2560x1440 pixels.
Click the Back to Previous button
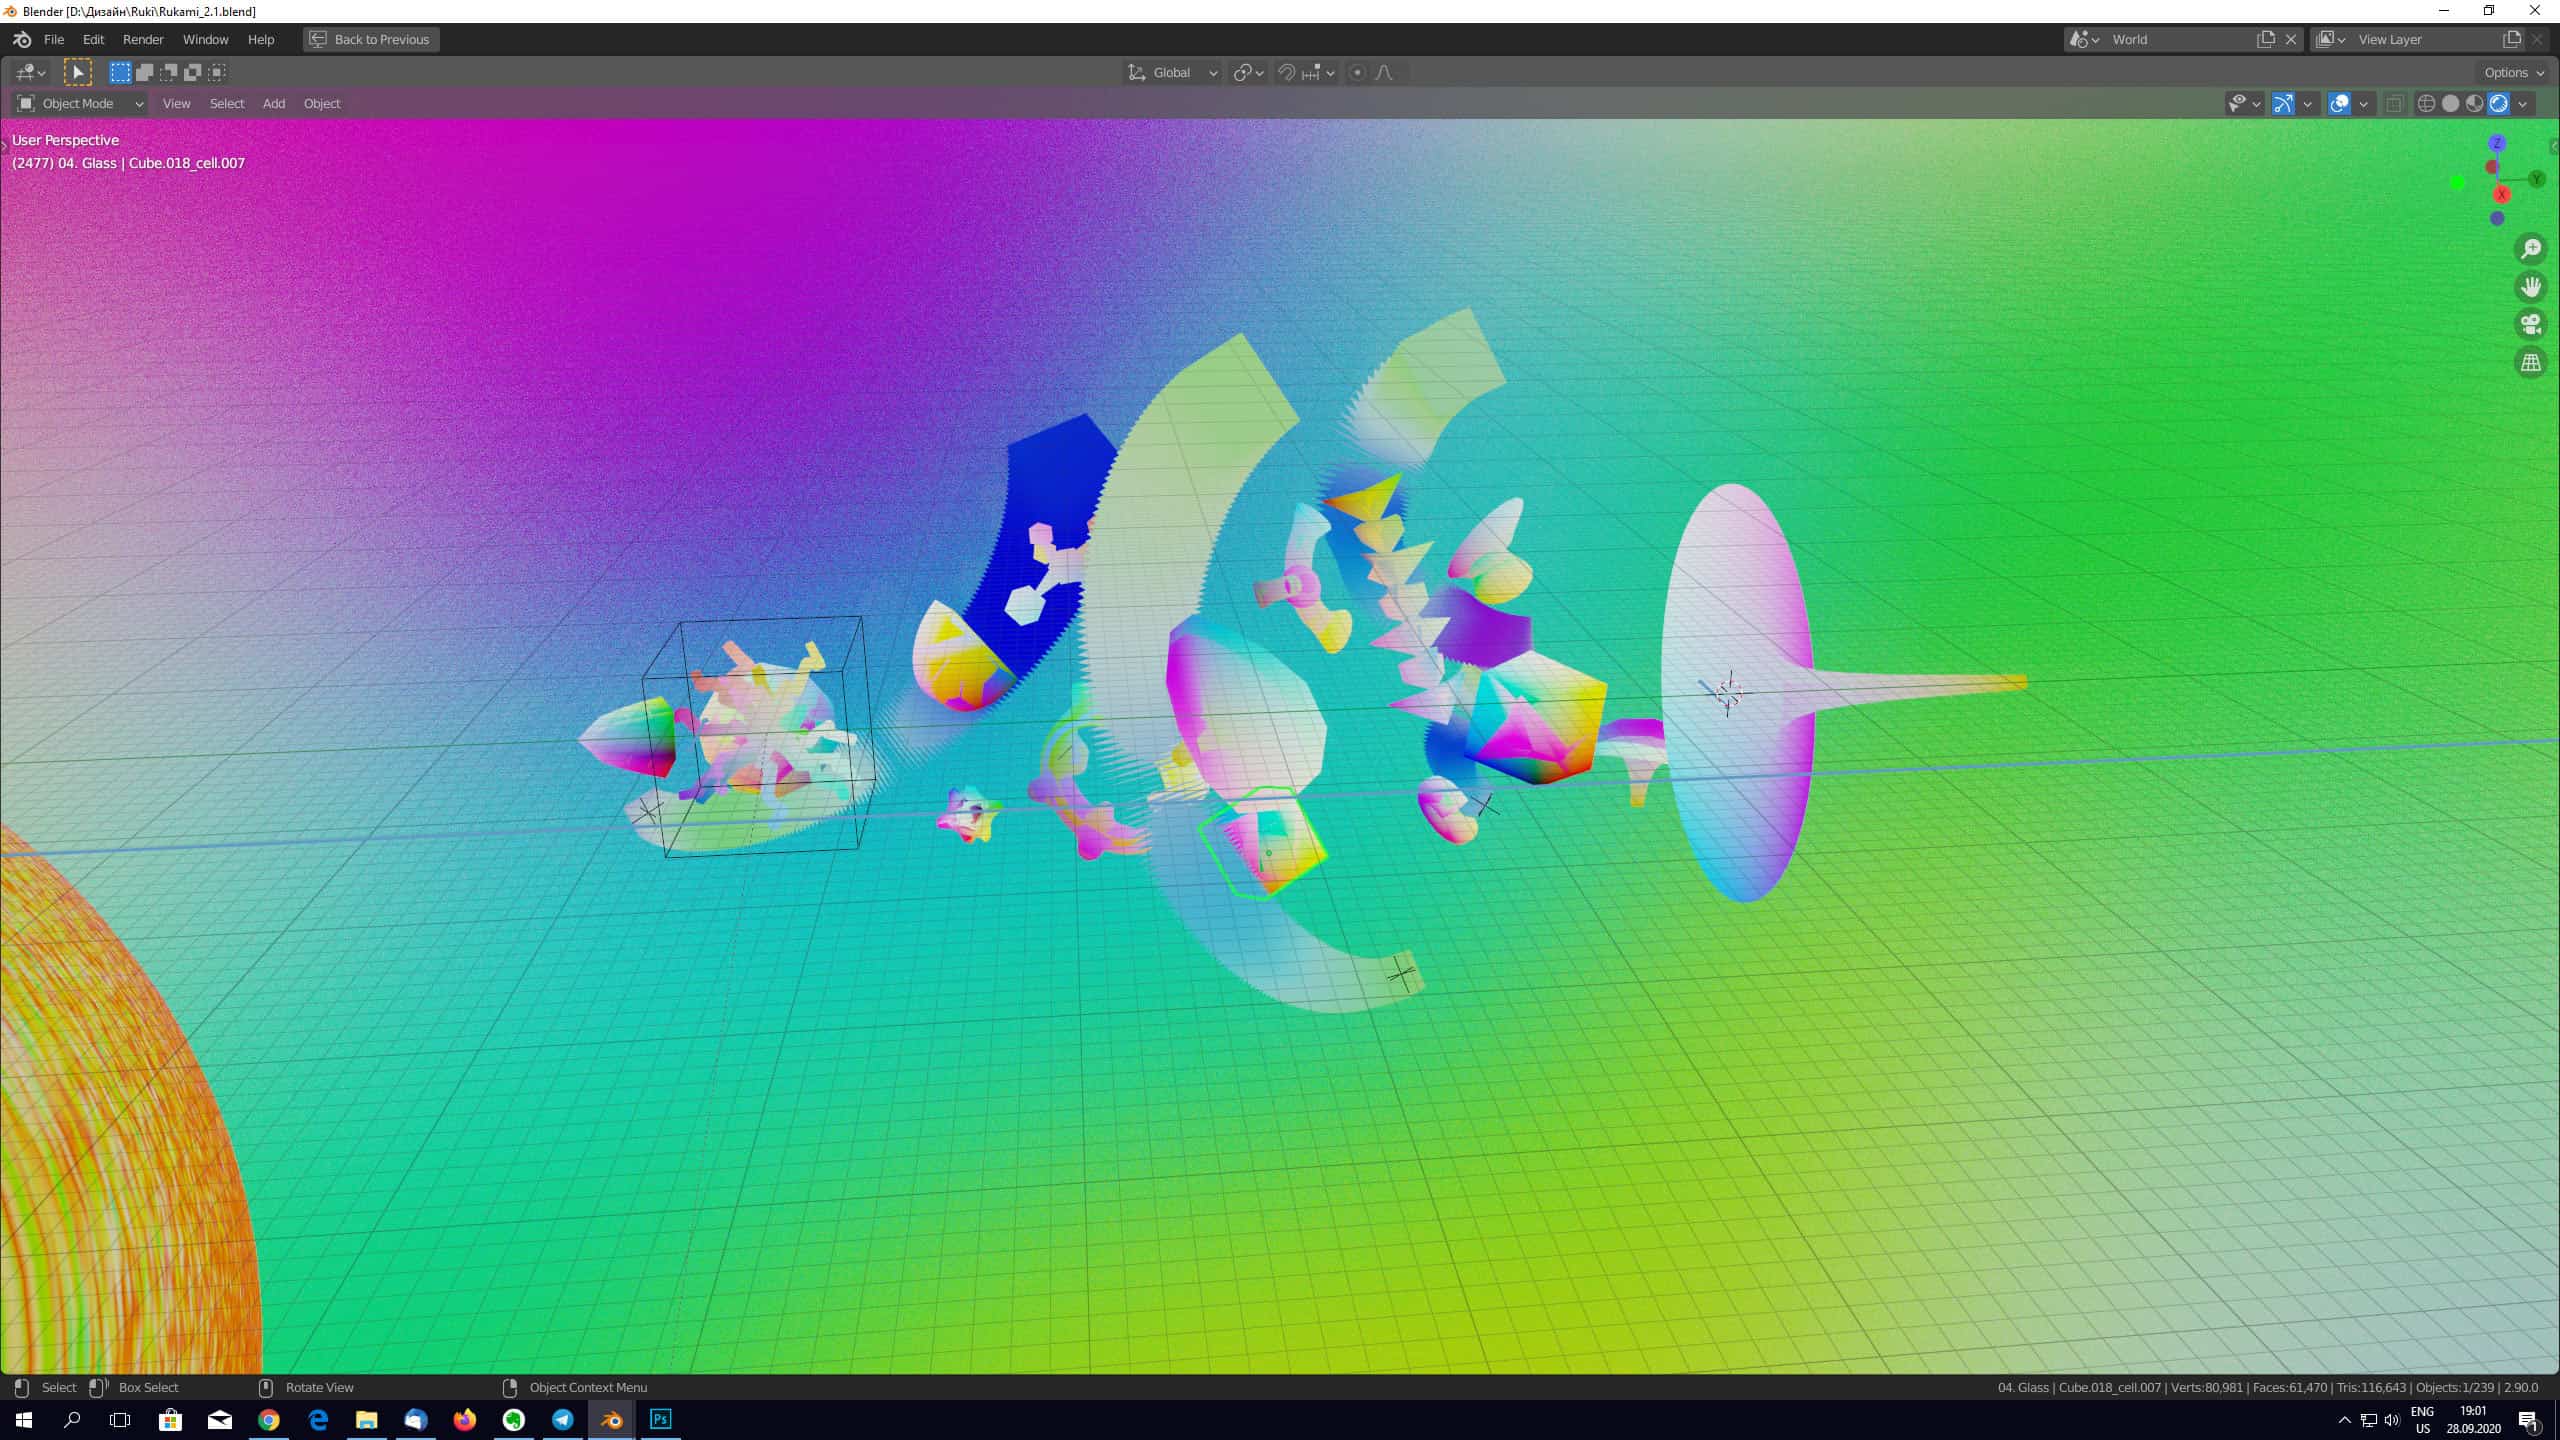371,39
